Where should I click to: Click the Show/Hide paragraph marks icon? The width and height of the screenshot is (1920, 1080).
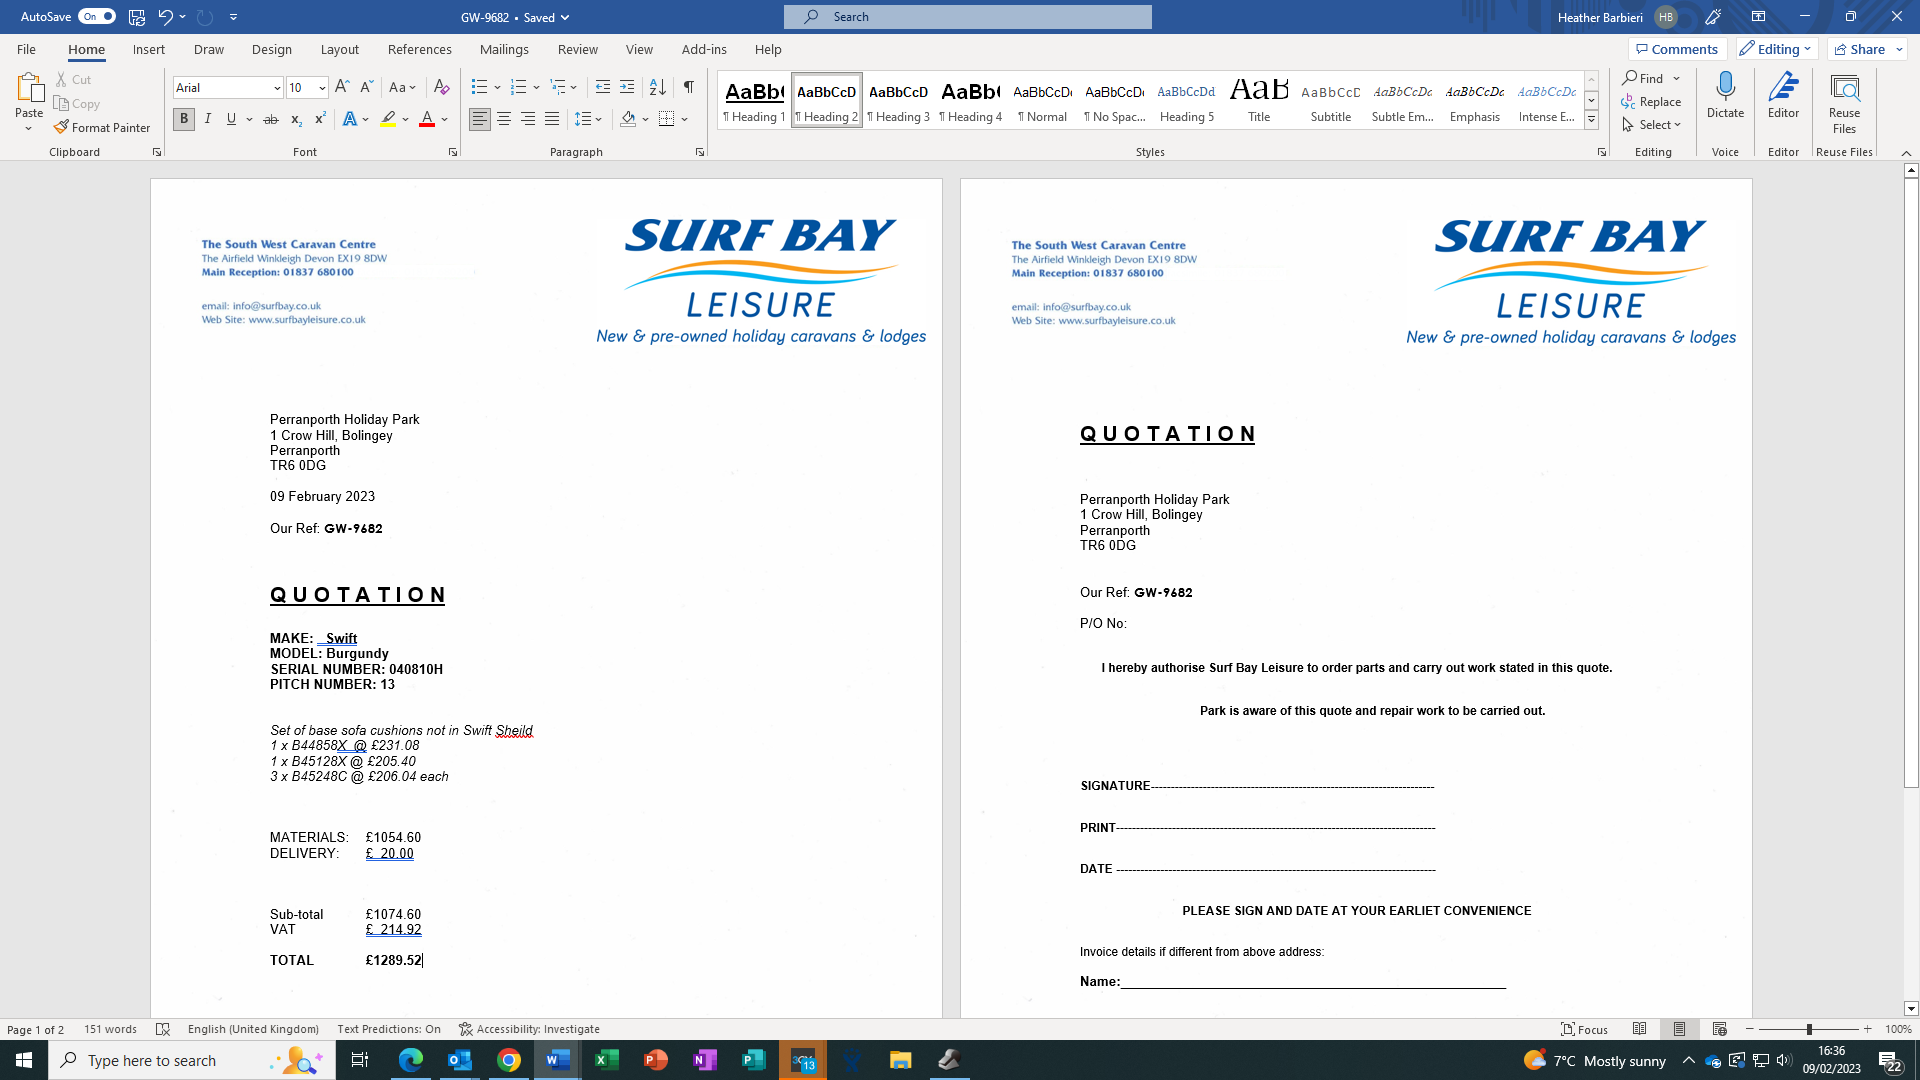click(x=689, y=87)
